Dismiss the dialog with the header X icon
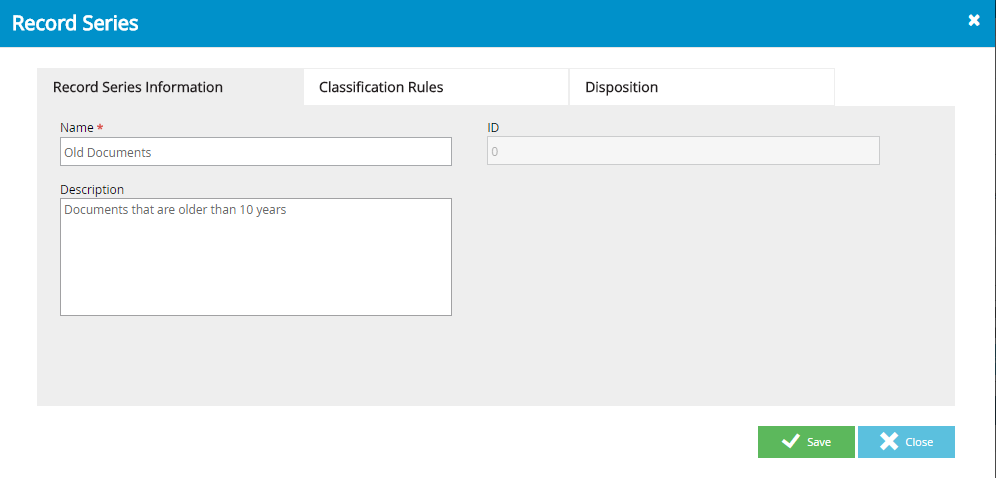 [974, 21]
